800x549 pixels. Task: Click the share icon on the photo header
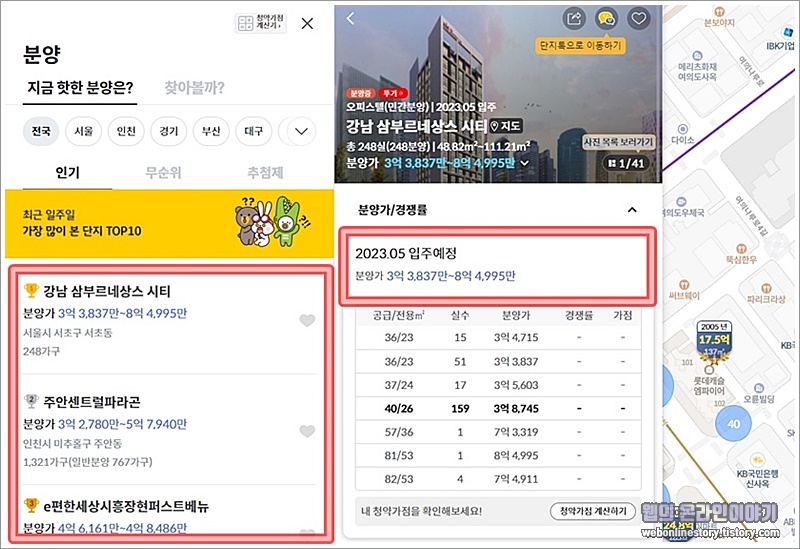coord(574,19)
